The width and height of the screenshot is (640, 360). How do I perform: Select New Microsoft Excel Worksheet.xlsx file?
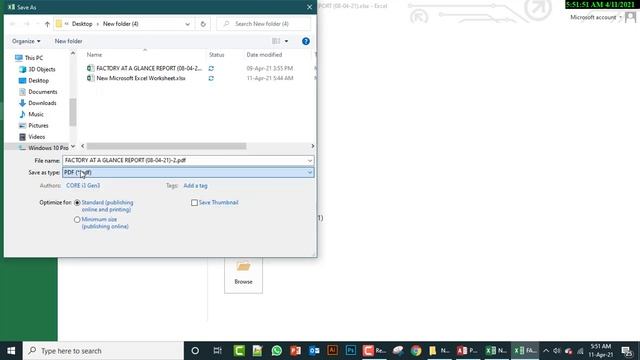pyautogui.click(x=140, y=78)
